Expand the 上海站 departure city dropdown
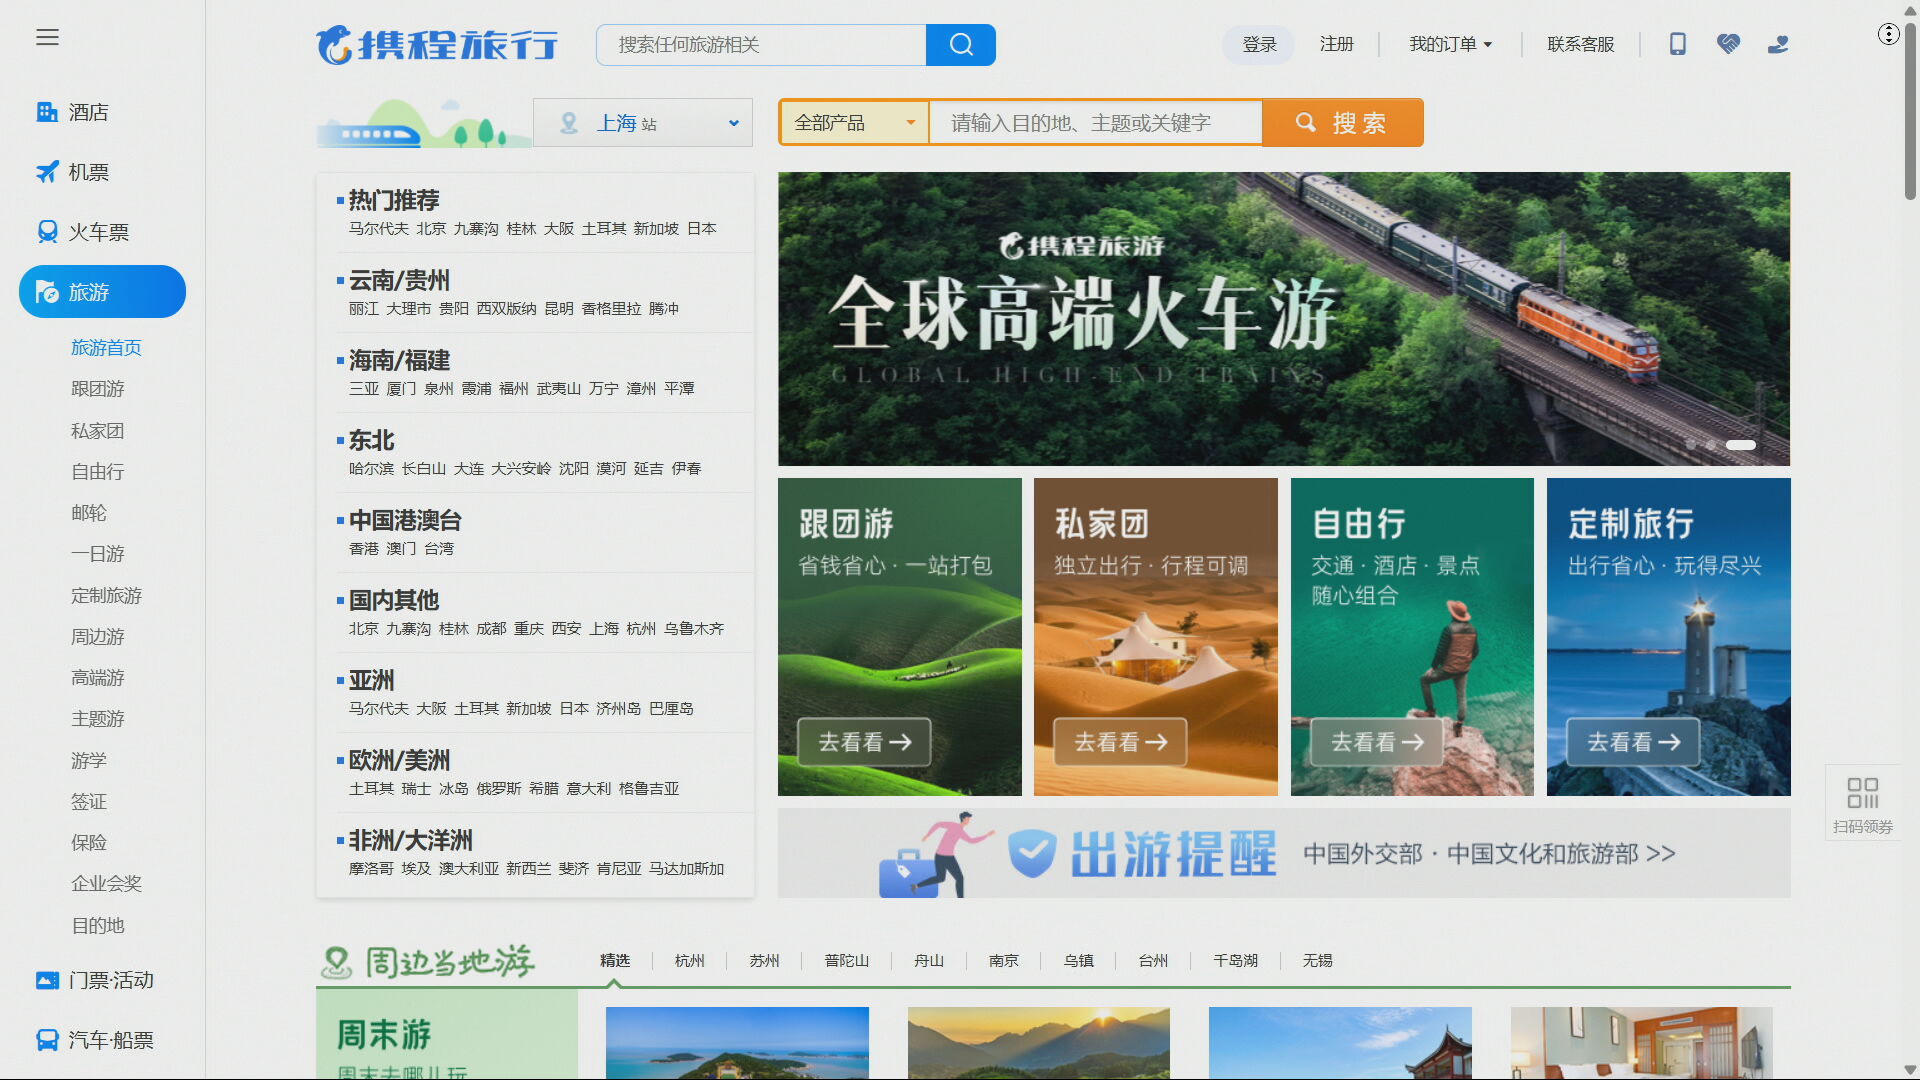The image size is (1920, 1080). point(643,123)
